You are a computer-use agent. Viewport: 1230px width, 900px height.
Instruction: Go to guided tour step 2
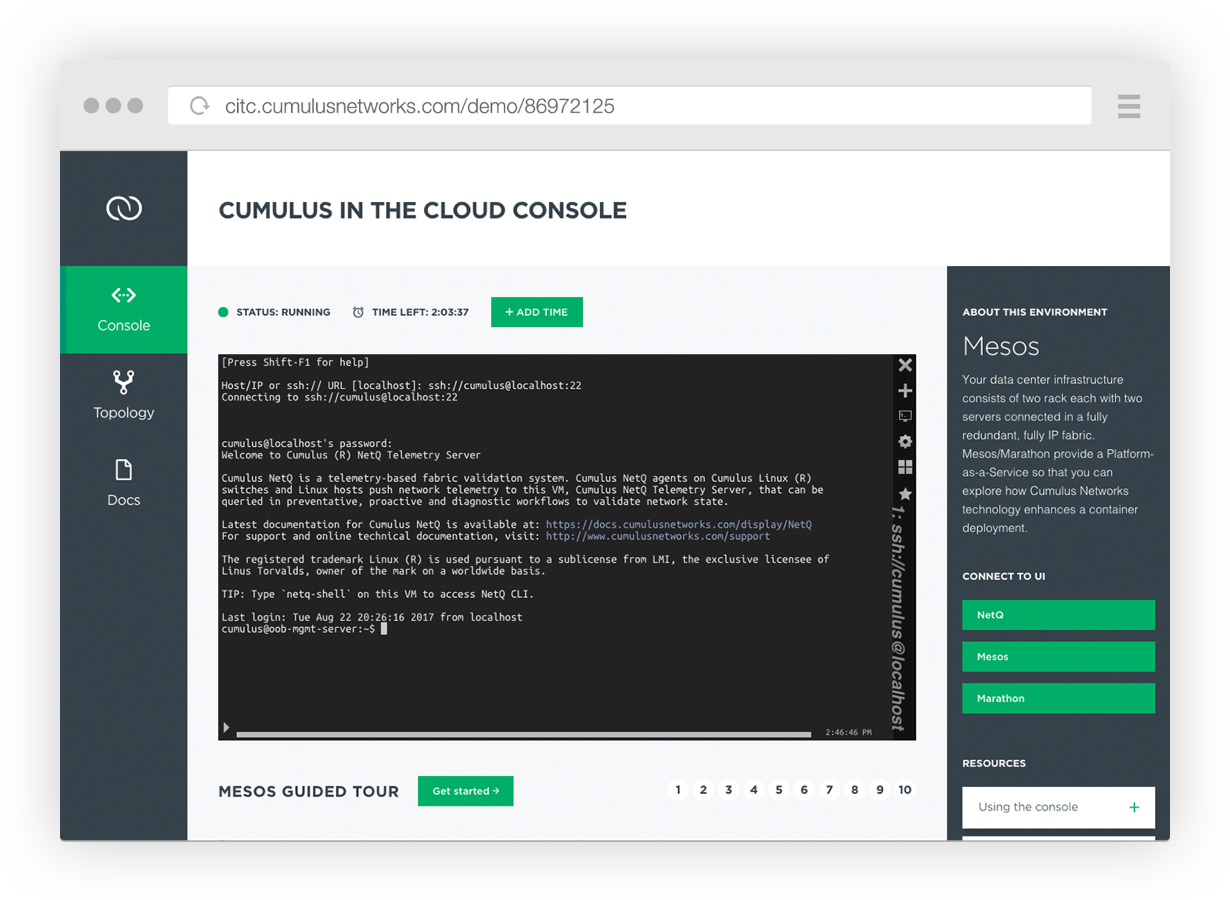click(703, 790)
